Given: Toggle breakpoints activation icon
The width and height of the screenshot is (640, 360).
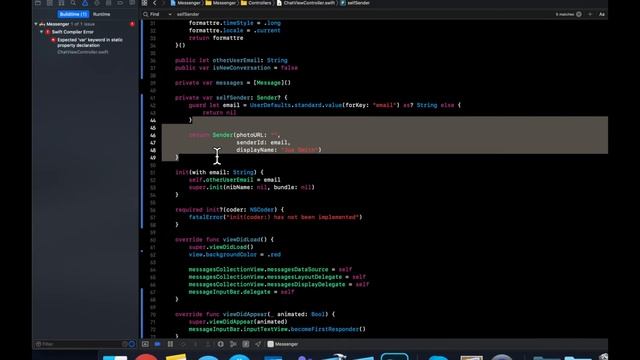Looking at the screenshot, I should click(x=158, y=344).
